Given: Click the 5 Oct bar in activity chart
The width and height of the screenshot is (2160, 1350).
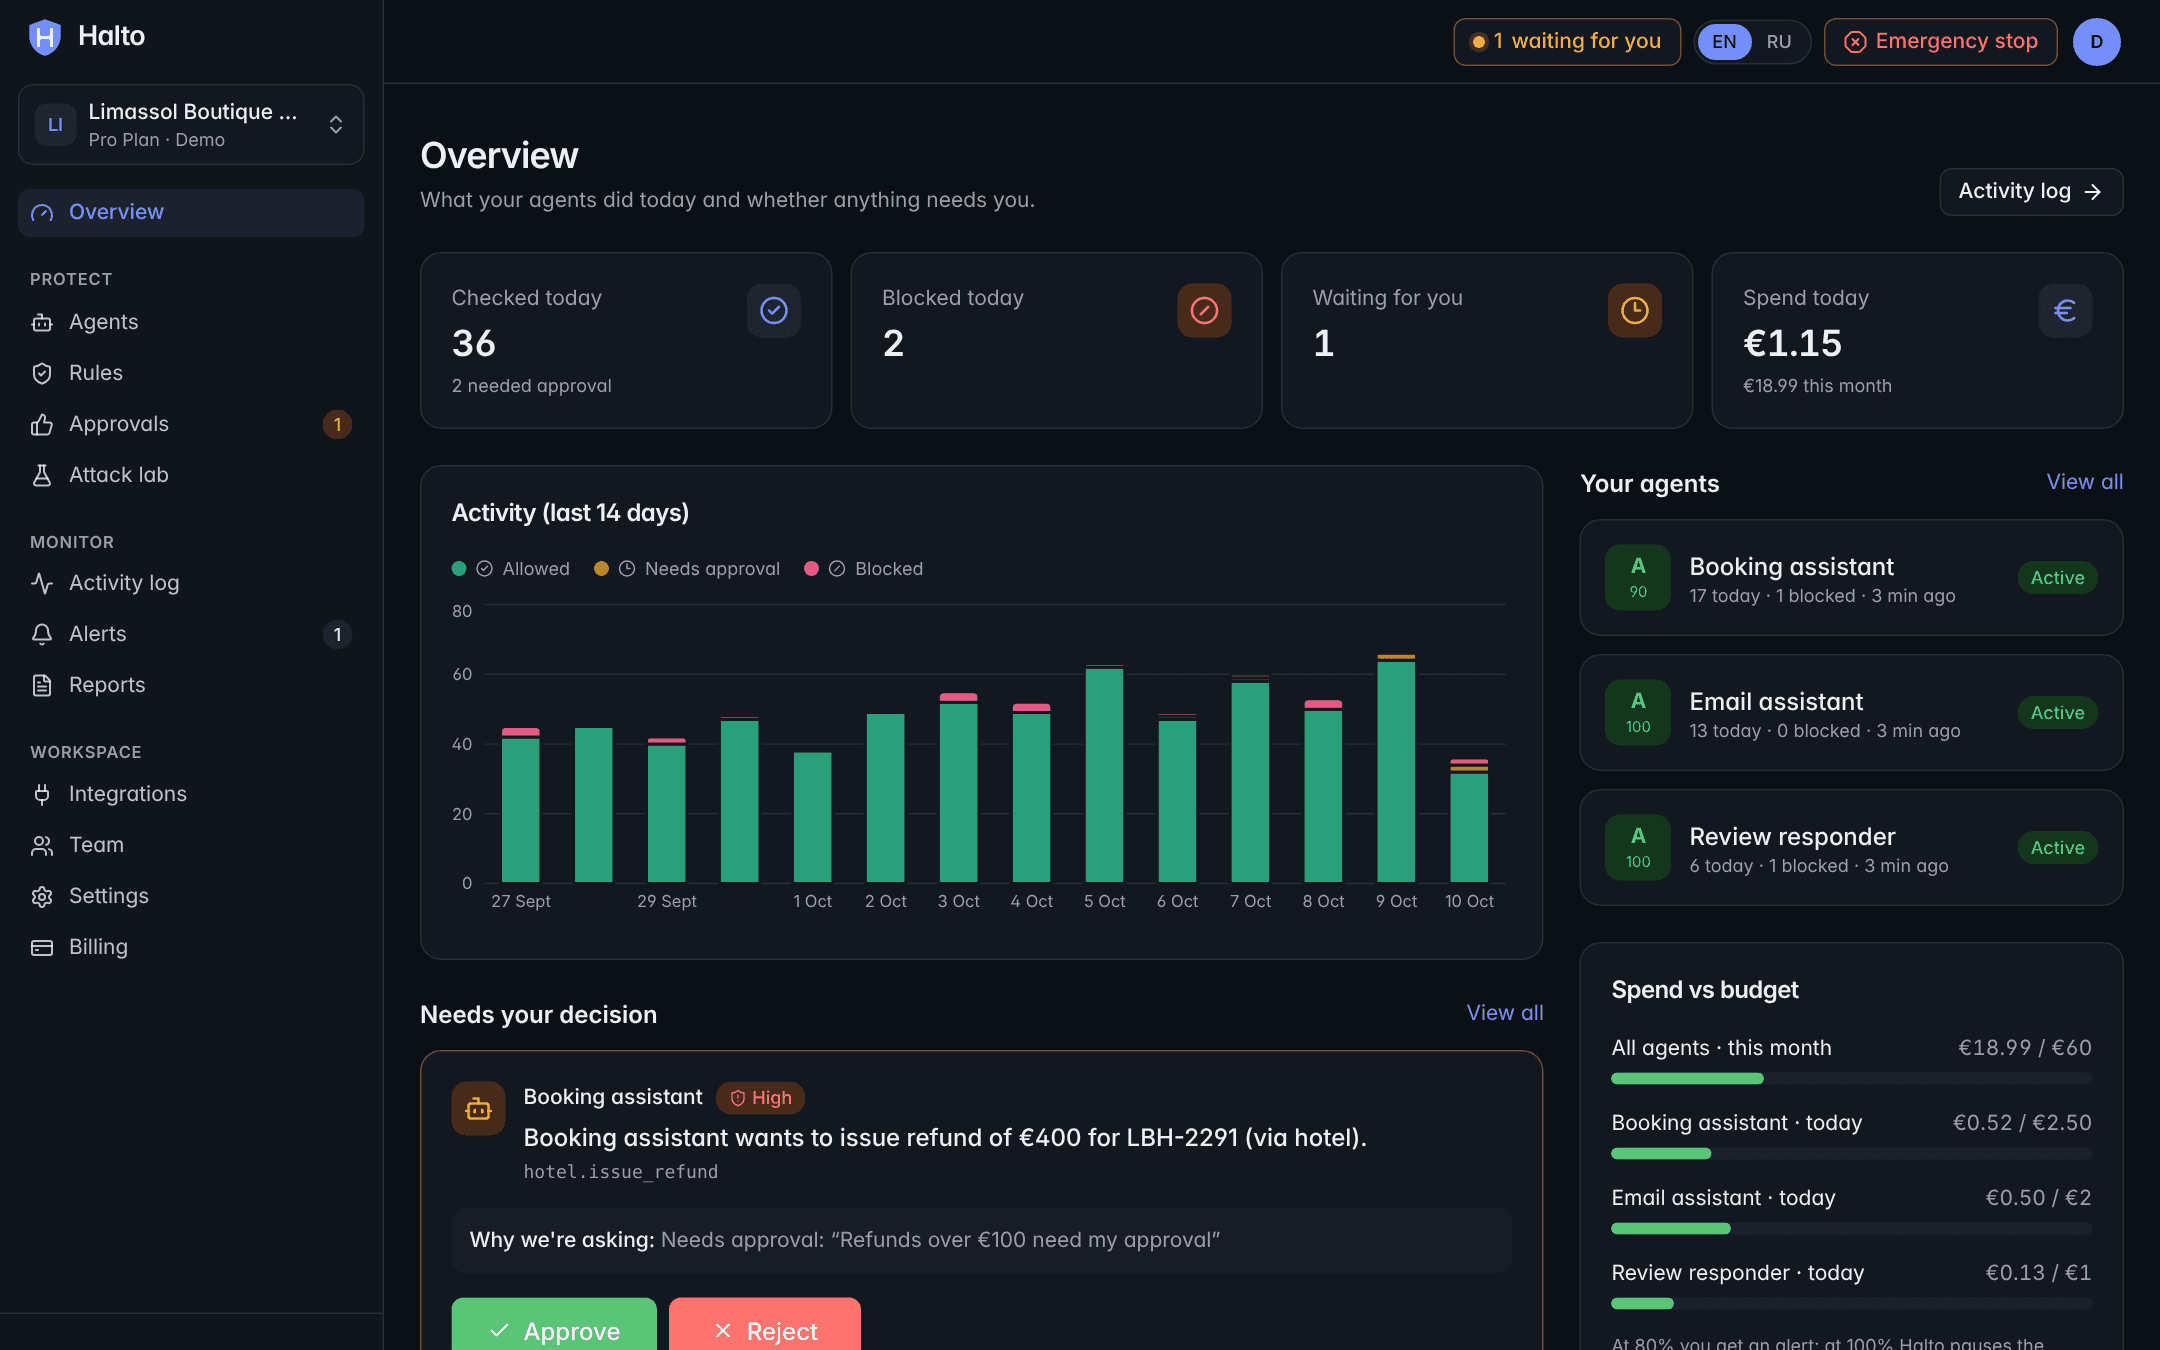Looking at the screenshot, I should click(x=1104, y=773).
